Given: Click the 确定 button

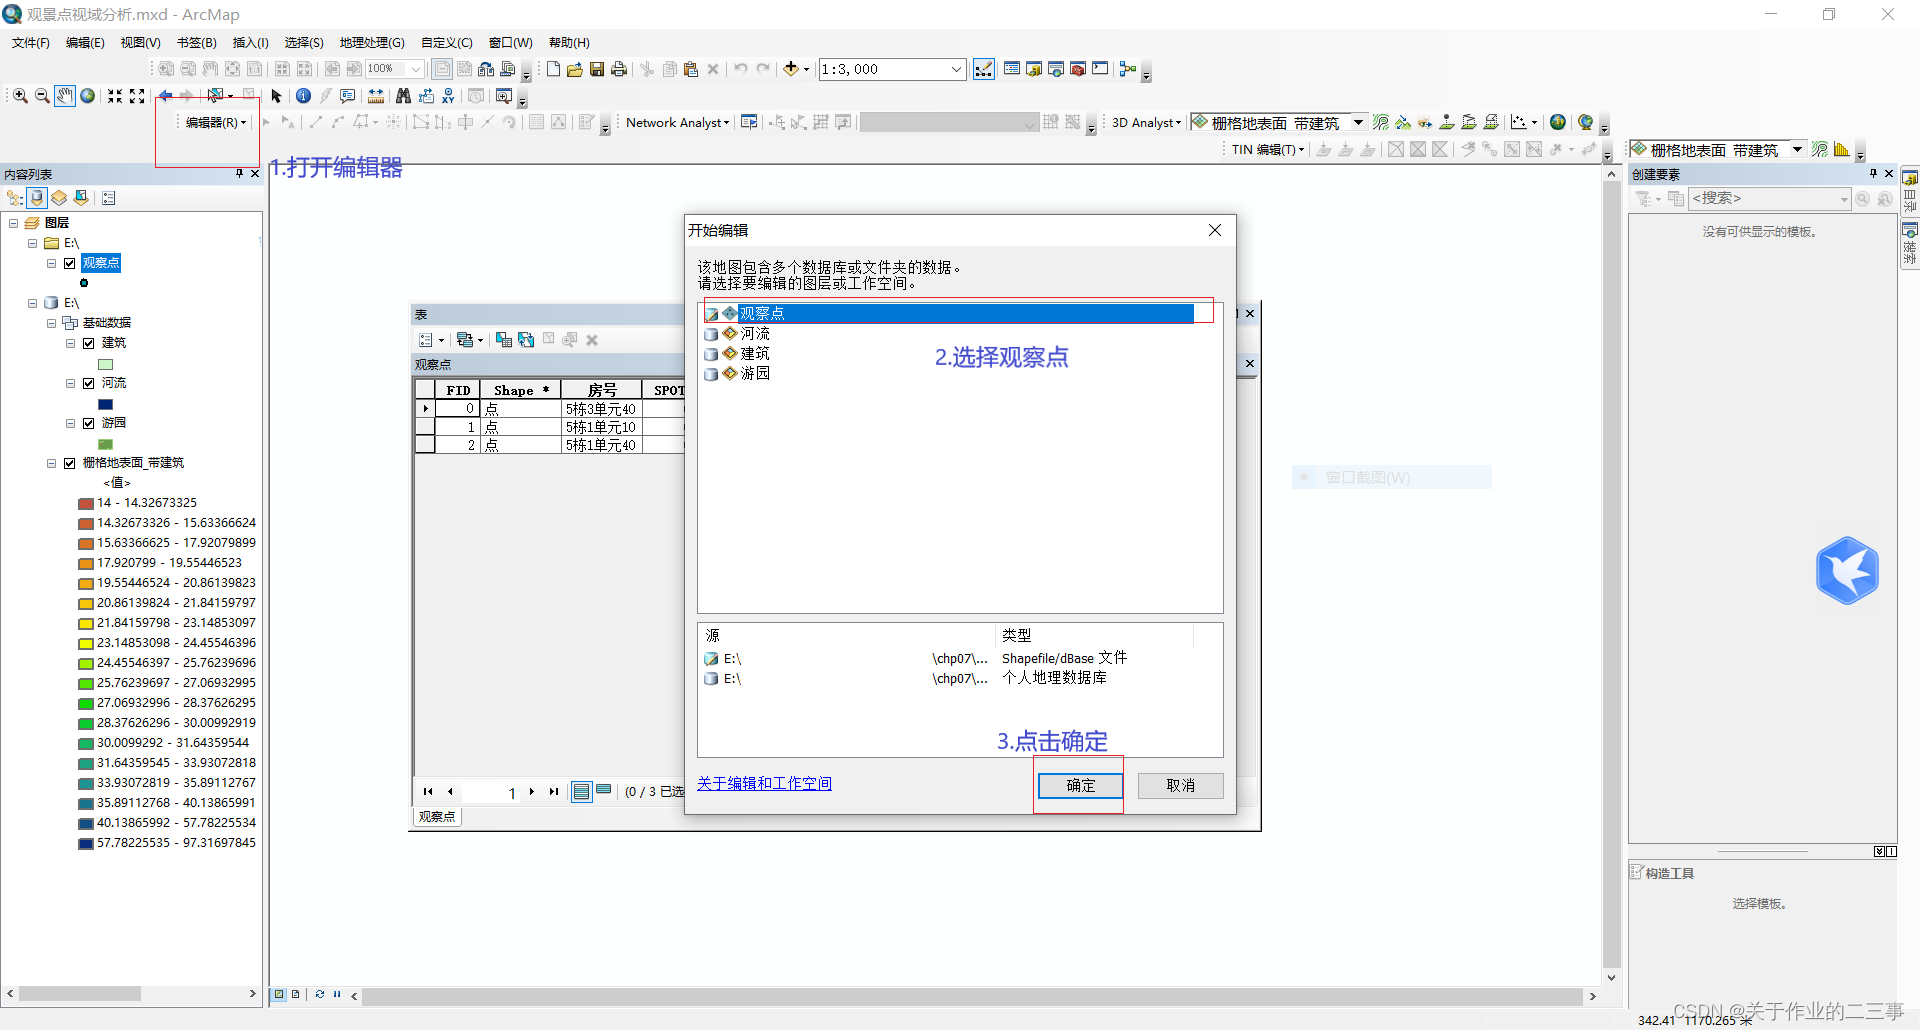Looking at the screenshot, I should click(x=1080, y=786).
